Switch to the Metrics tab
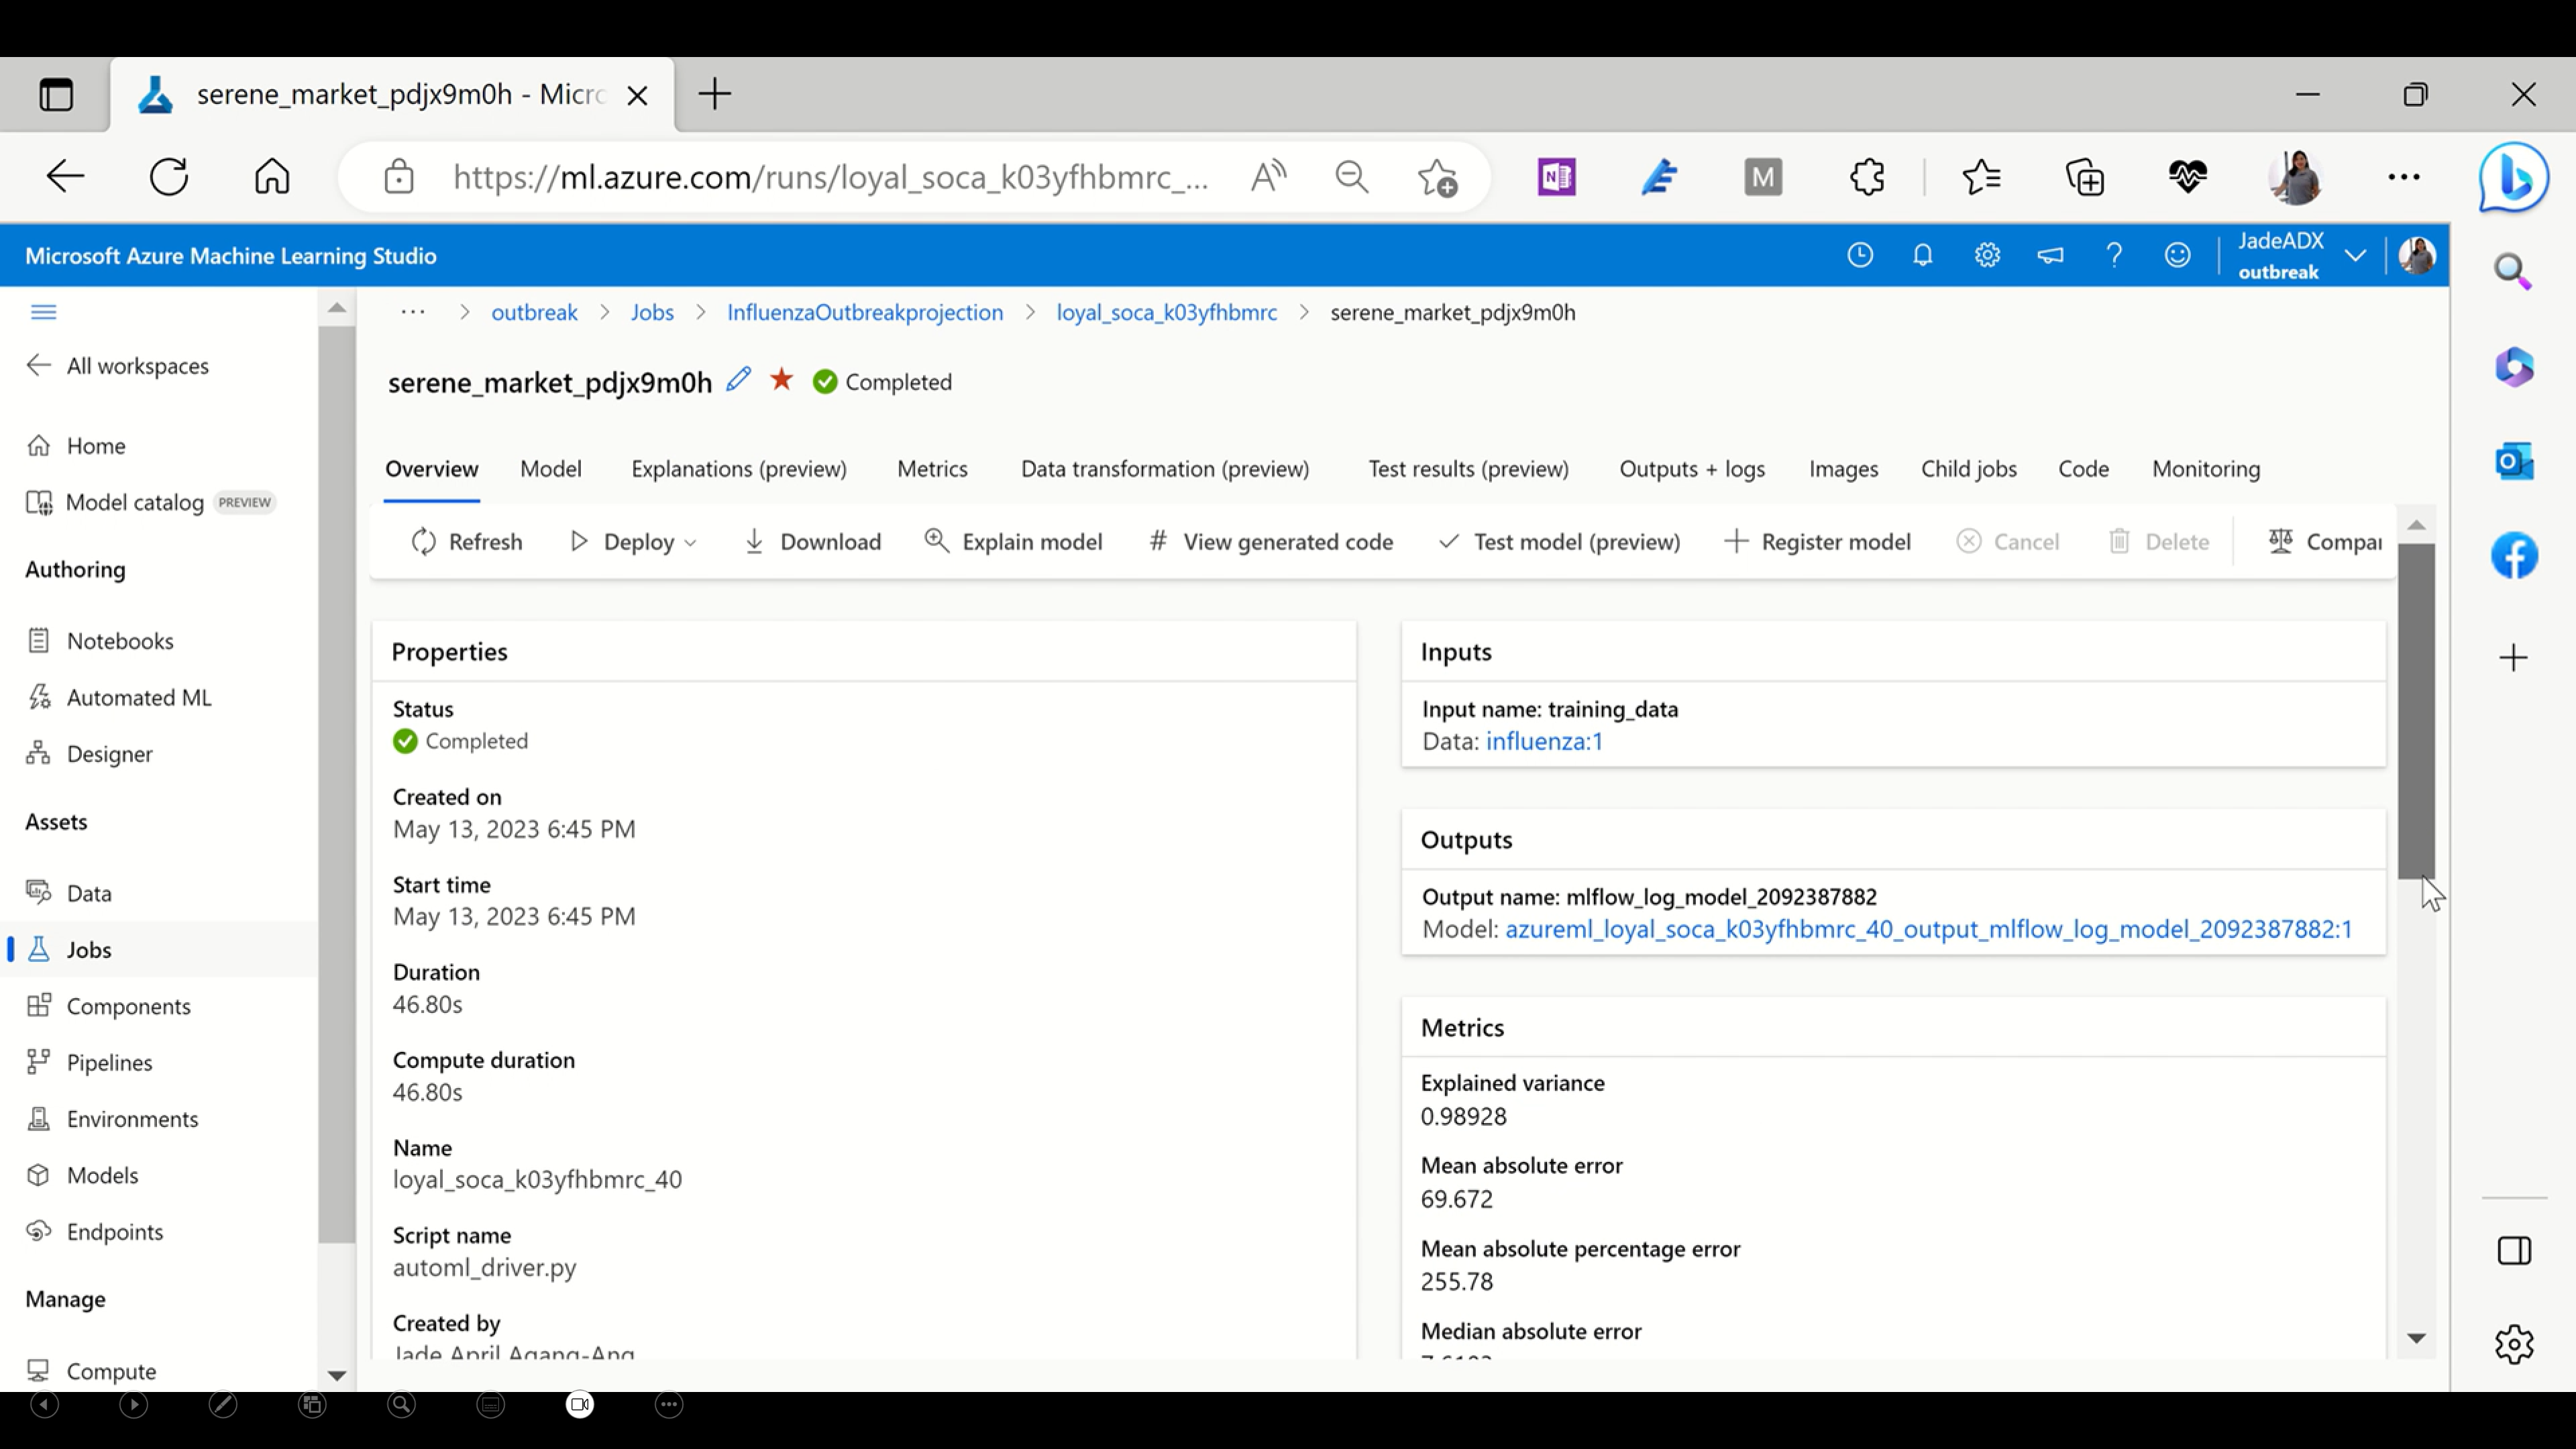Viewport: 2576px width, 1449px height. pyautogui.click(x=932, y=469)
